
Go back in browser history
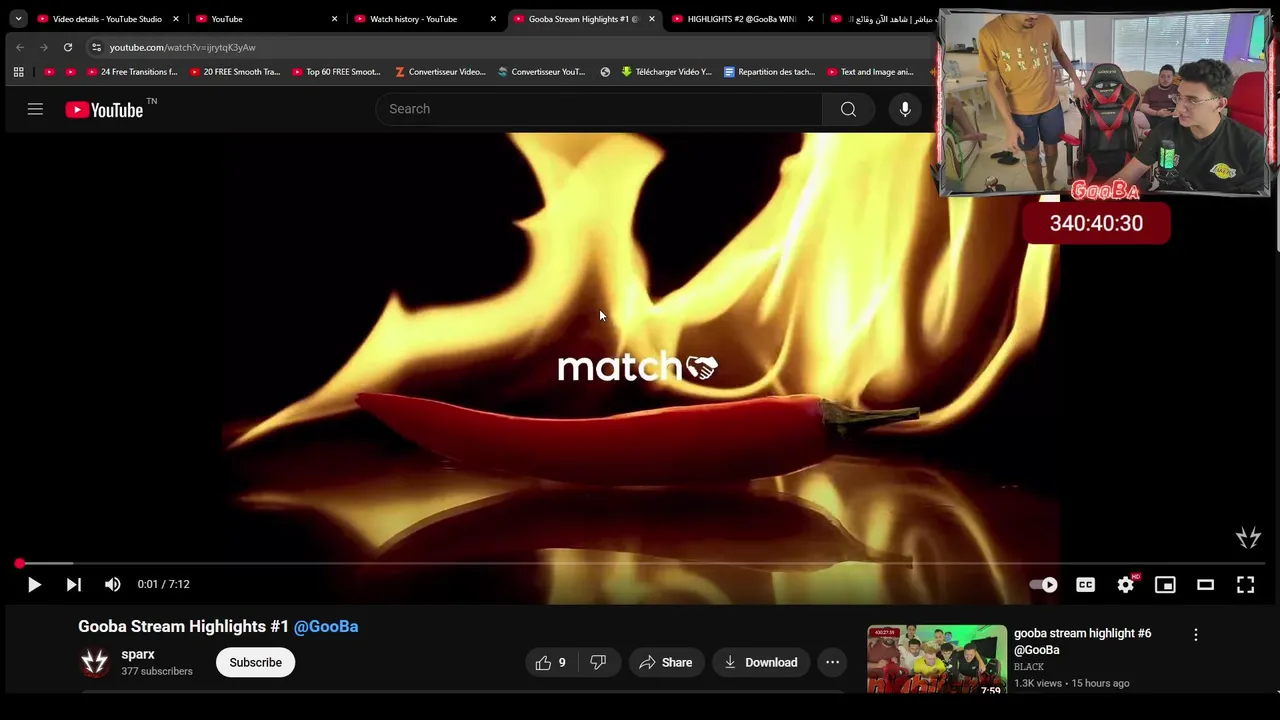tap(20, 47)
